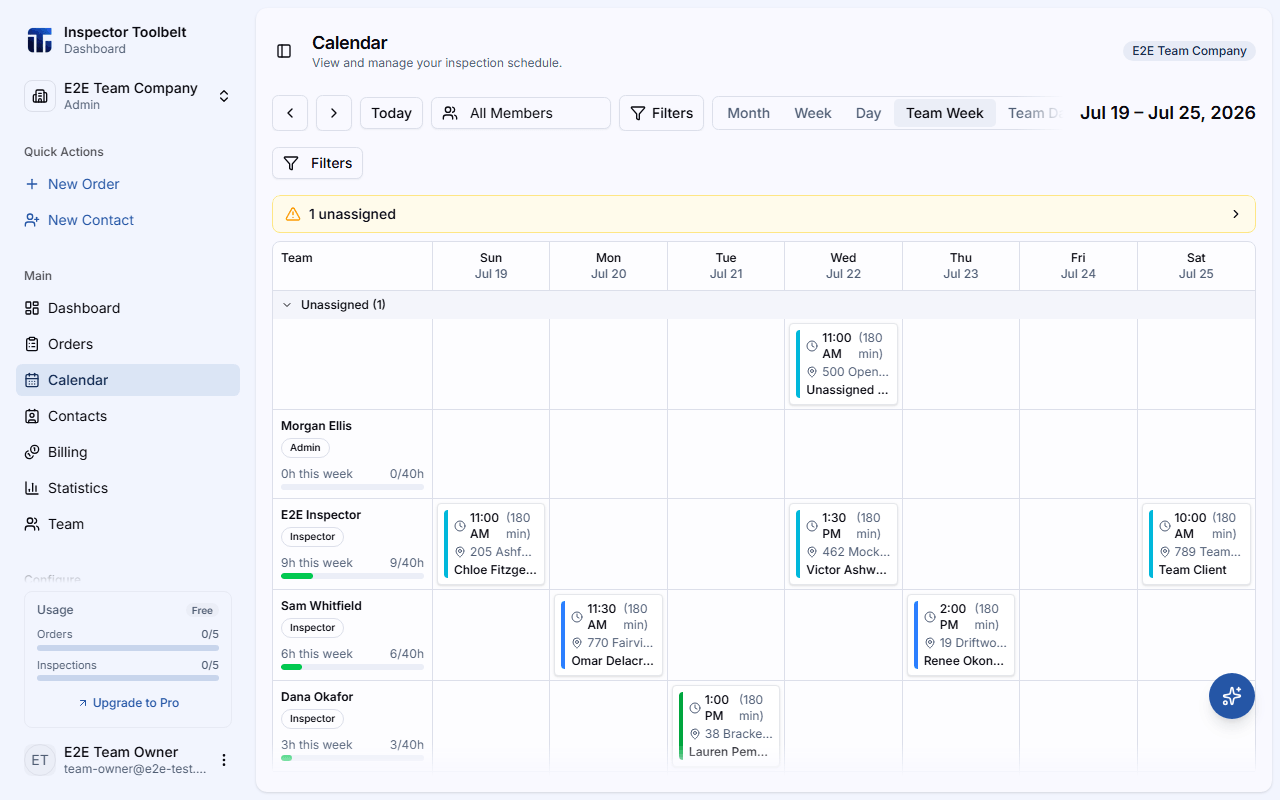Switch to Week view
The image size is (1280, 800).
coord(813,113)
